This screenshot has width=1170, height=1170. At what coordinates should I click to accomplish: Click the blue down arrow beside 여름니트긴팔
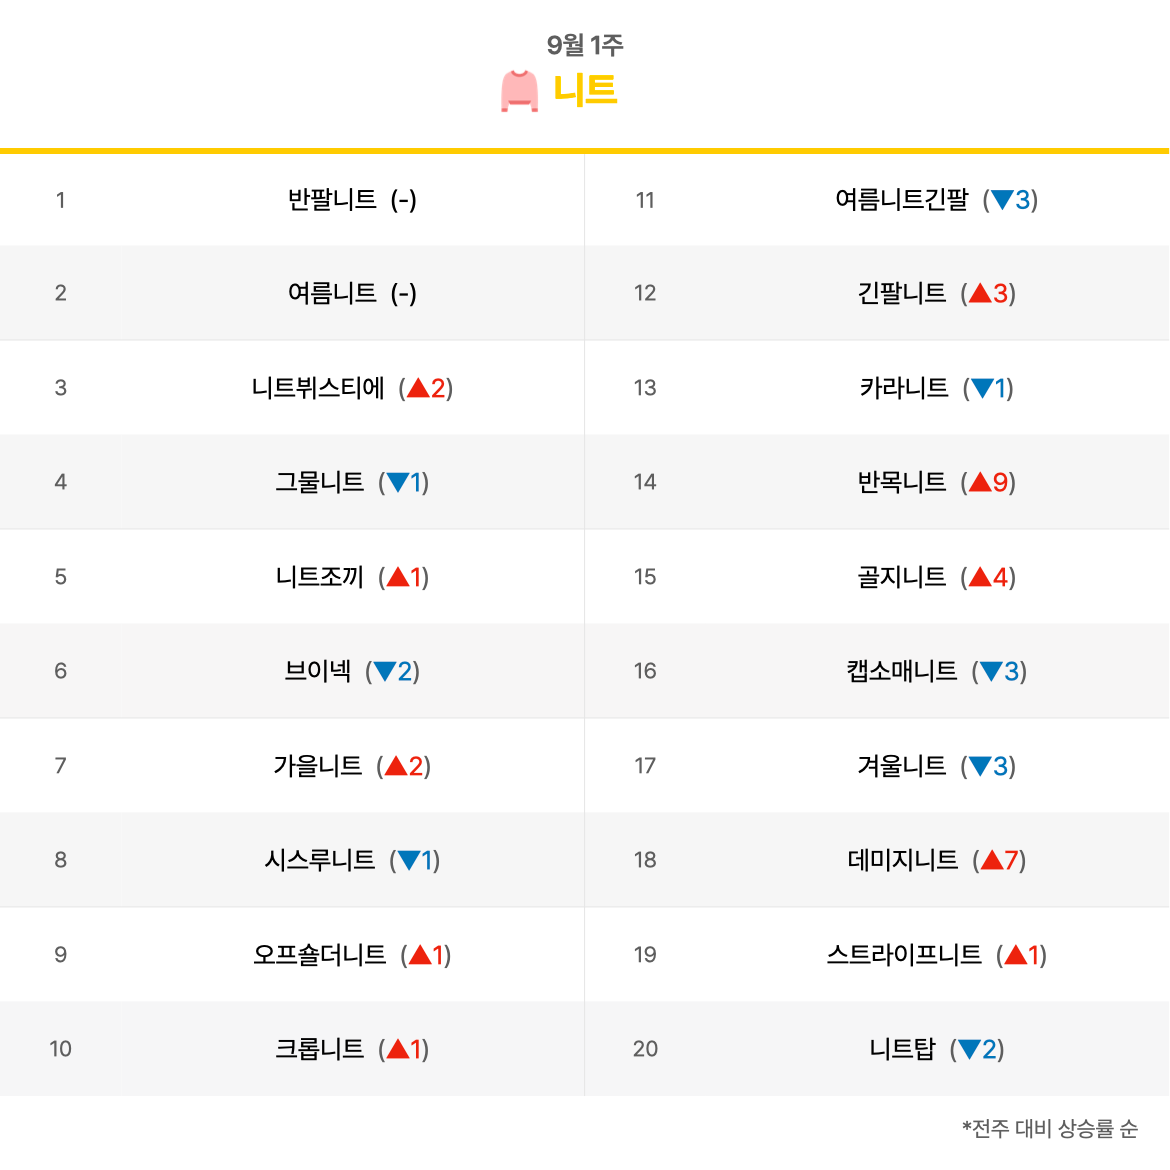click(x=1002, y=200)
